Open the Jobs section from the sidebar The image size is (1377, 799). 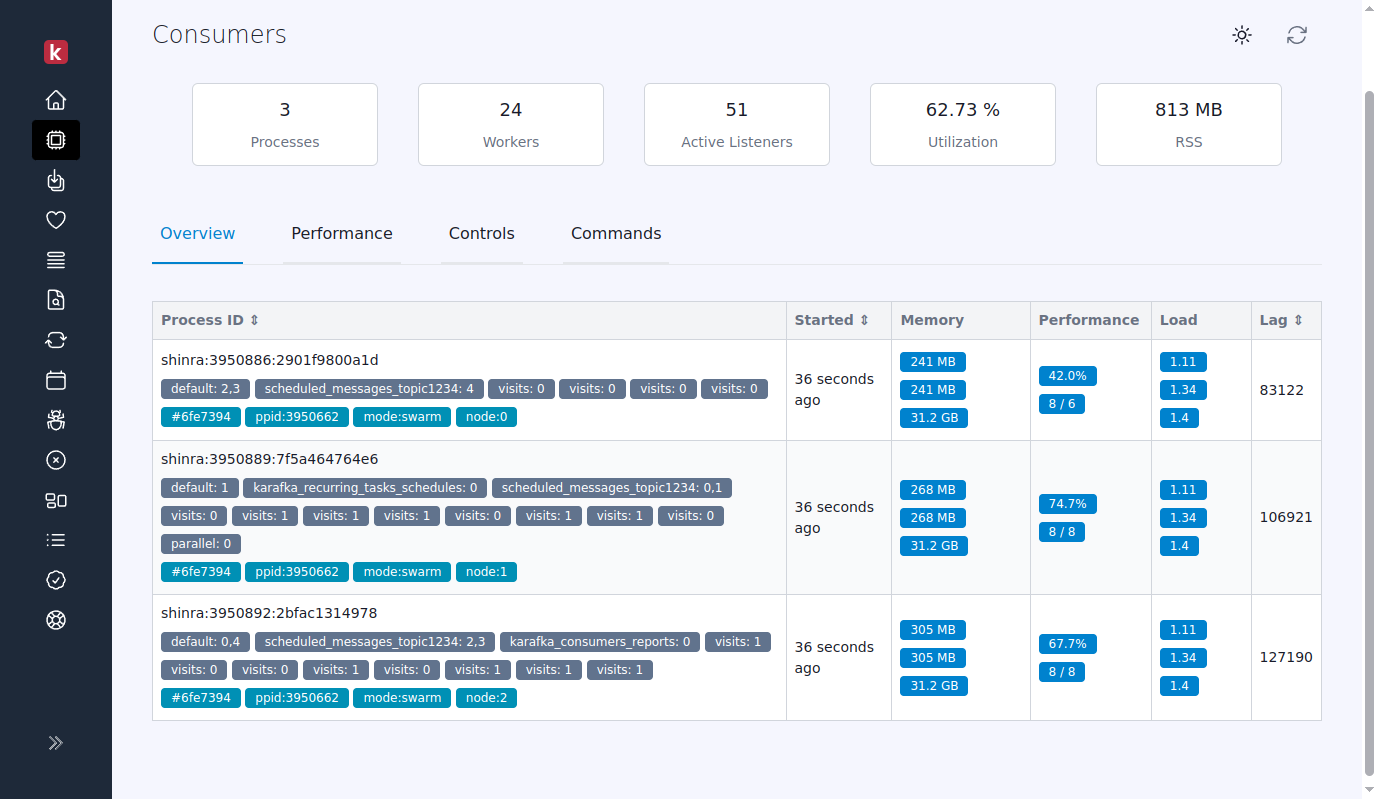[x=56, y=180]
